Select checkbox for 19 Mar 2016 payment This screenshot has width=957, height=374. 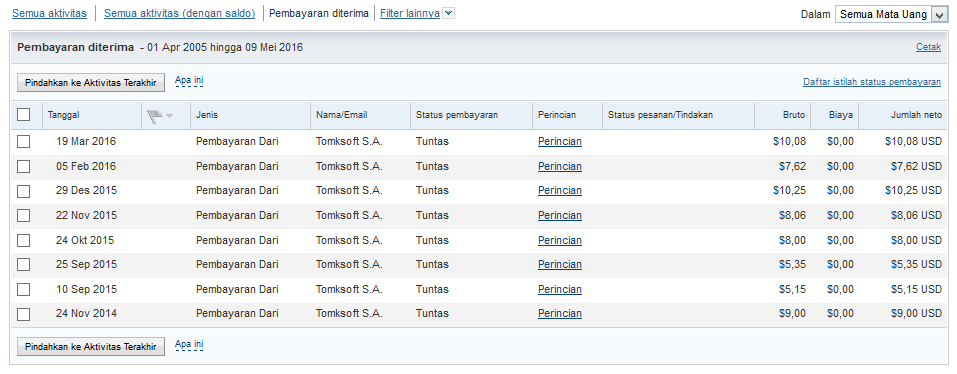(23, 142)
